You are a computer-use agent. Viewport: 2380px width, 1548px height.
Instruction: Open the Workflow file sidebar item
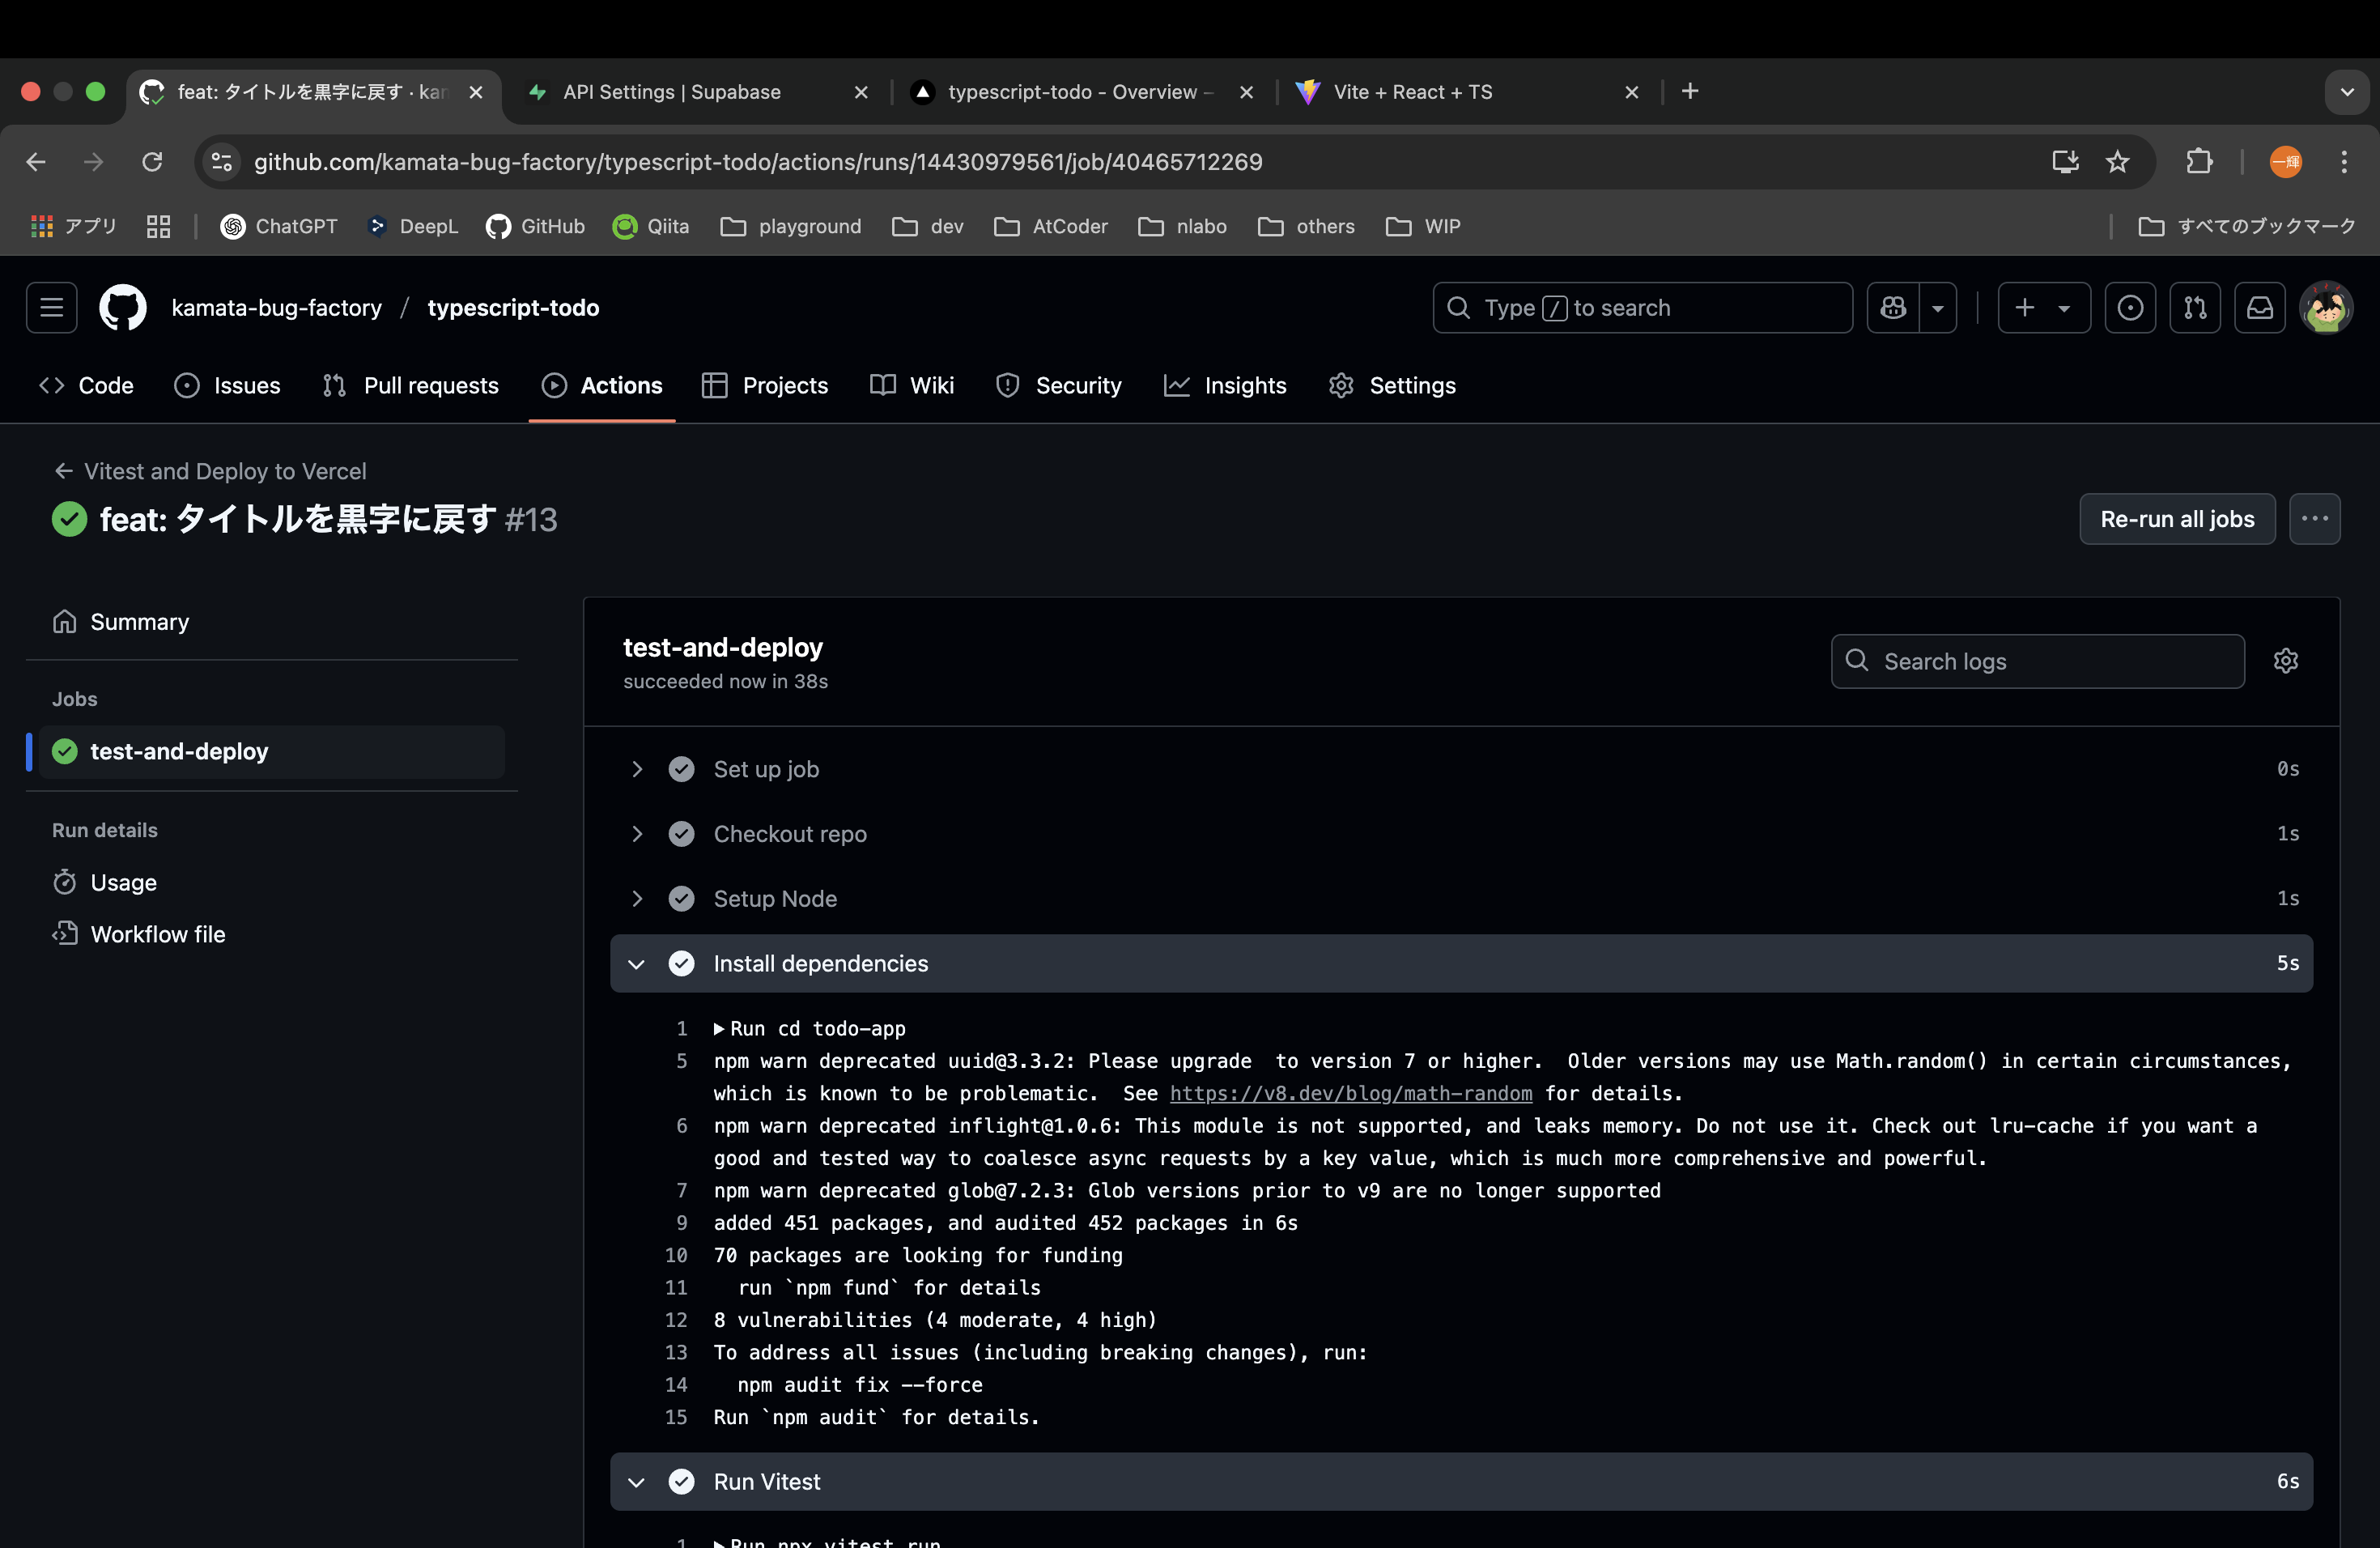click(x=157, y=934)
